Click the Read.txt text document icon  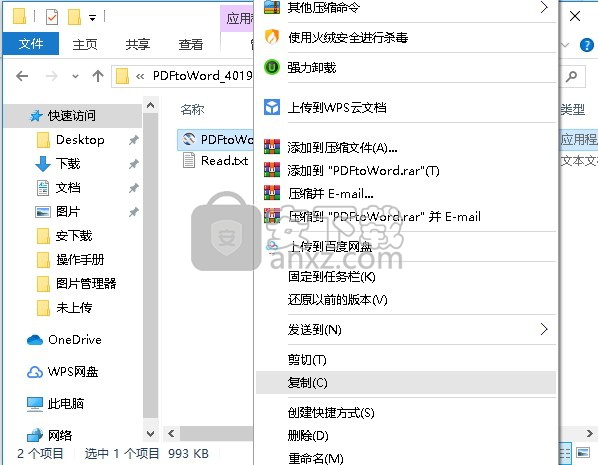coord(189,160)
